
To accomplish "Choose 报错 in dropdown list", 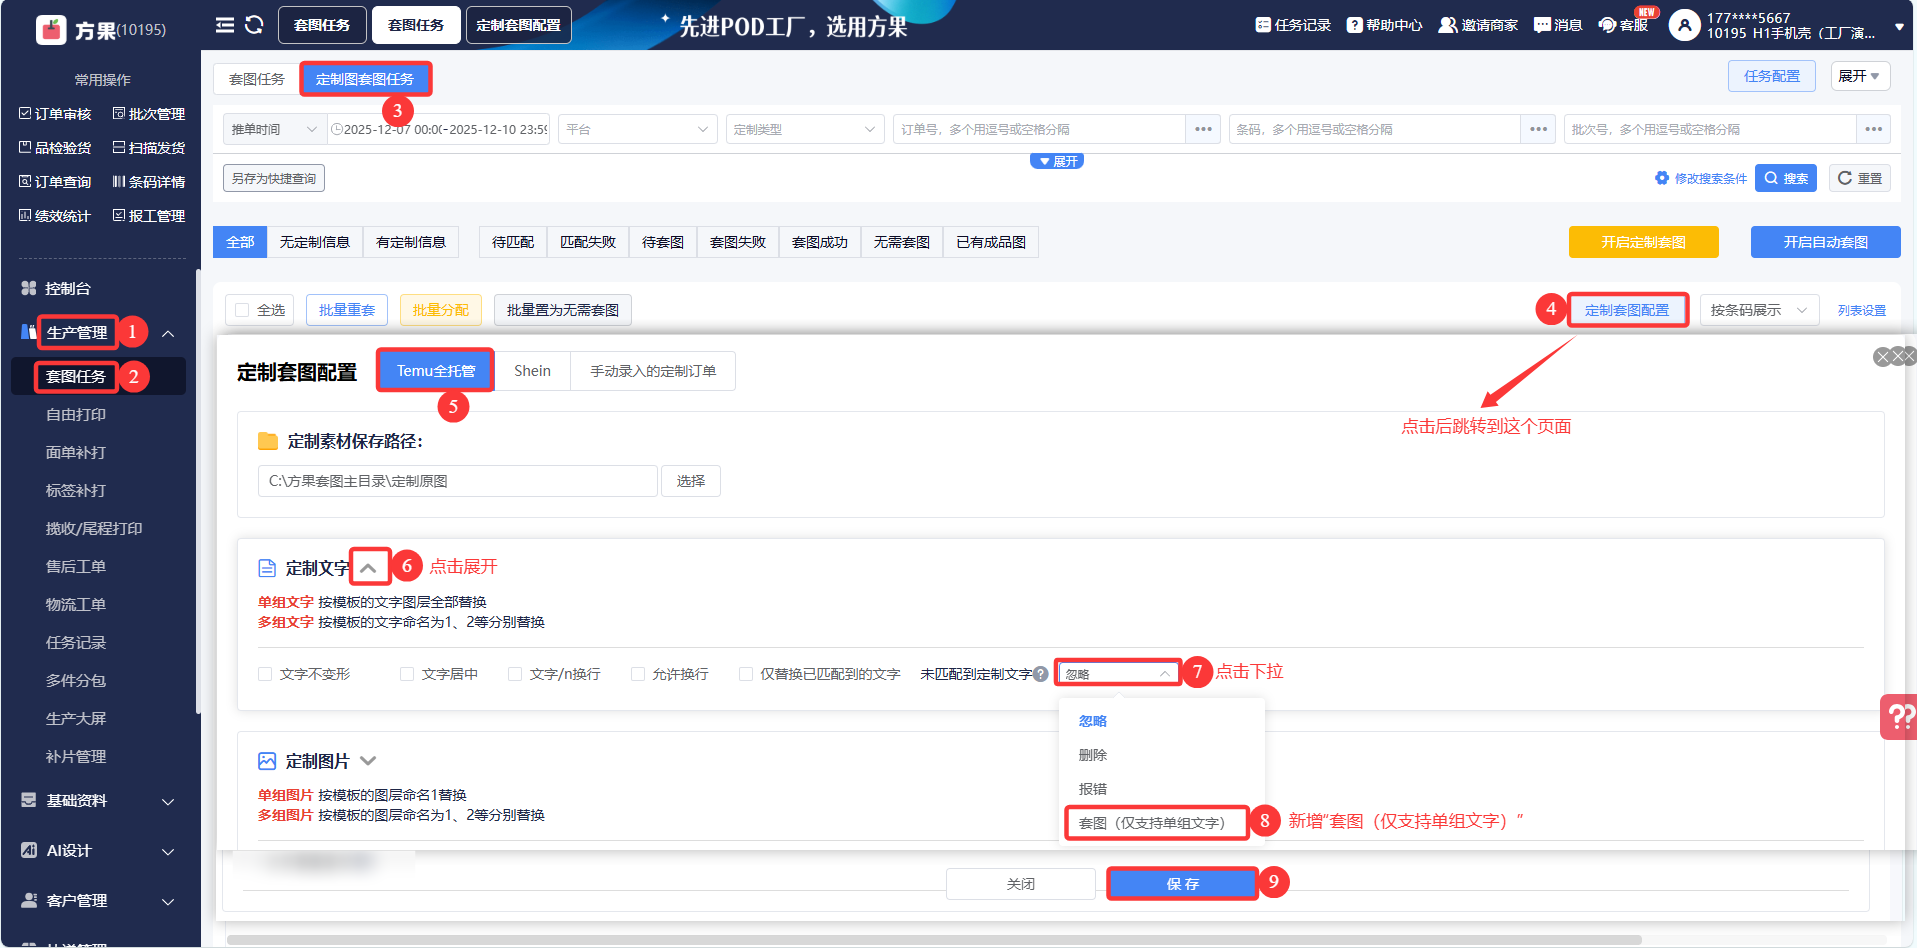I will coord(1093,789).
